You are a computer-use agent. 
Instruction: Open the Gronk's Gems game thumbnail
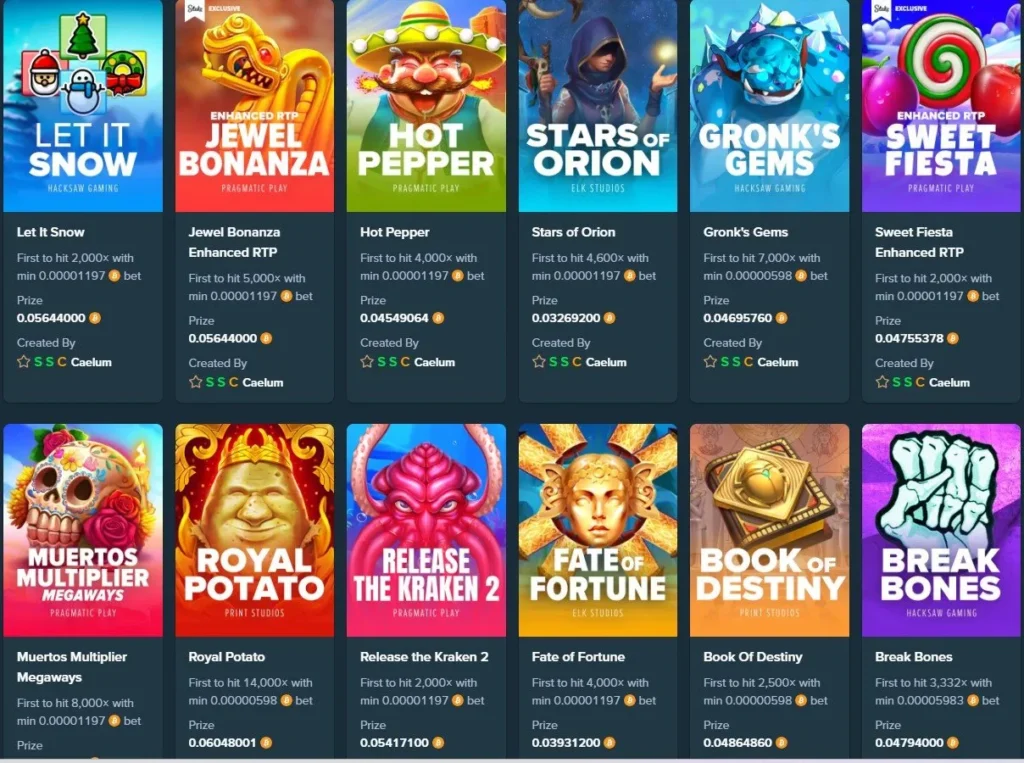point(769,106)
